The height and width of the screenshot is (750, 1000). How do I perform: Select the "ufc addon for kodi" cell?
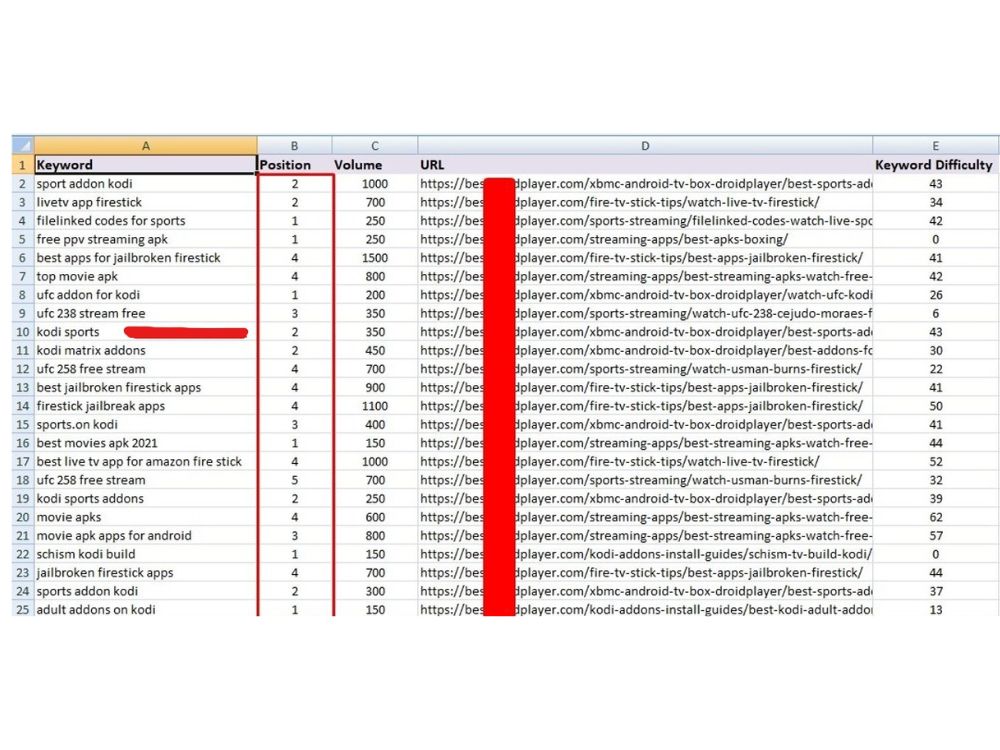click(x=145, y=295)
